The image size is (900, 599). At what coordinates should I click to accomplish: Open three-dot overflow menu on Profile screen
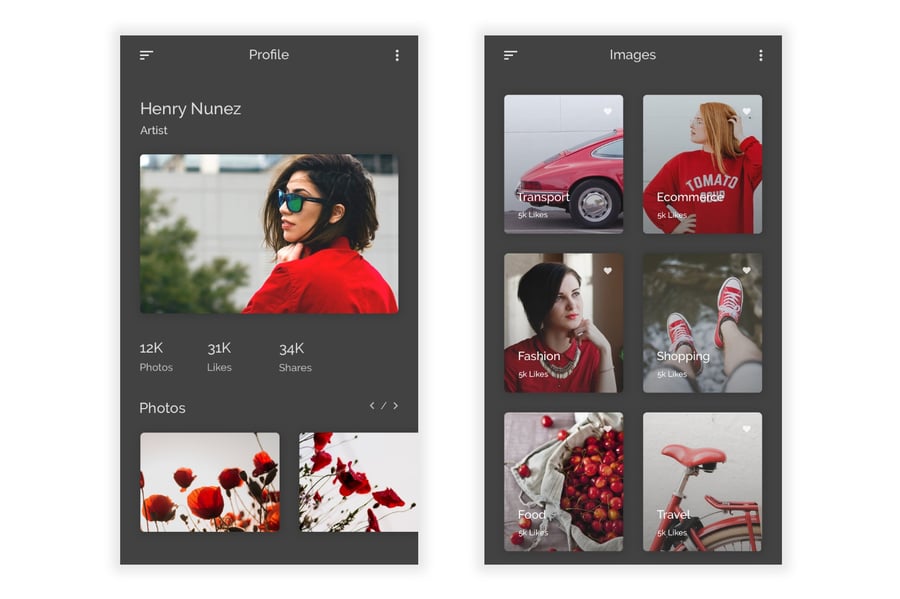tap(397, 56)
